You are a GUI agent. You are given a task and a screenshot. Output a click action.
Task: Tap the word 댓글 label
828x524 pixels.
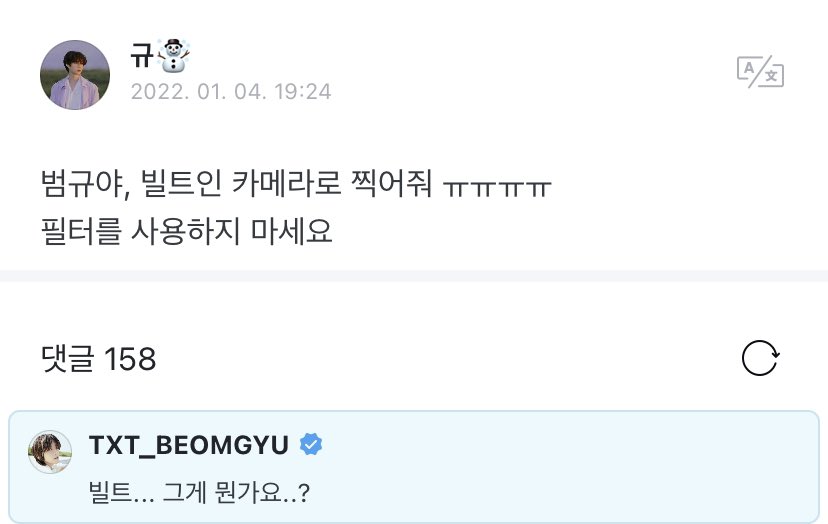[x=68, y=359]
